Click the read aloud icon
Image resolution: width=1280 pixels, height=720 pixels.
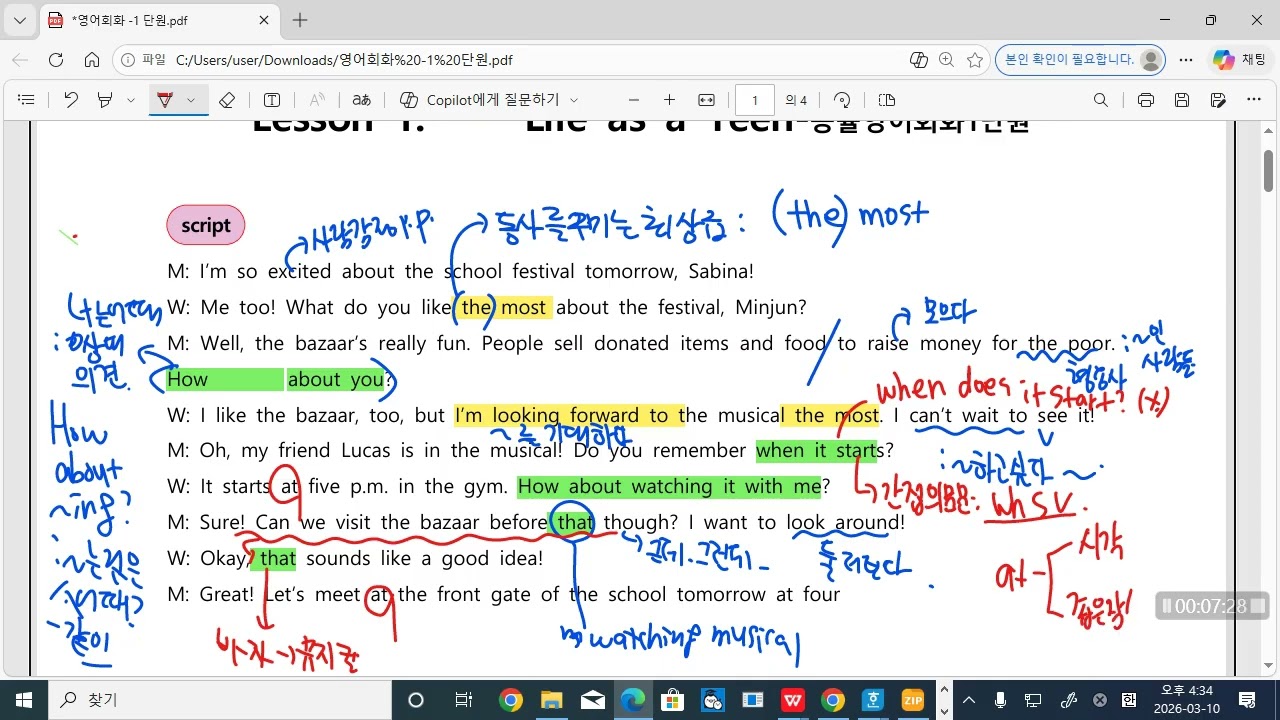[x=317, y=100]
